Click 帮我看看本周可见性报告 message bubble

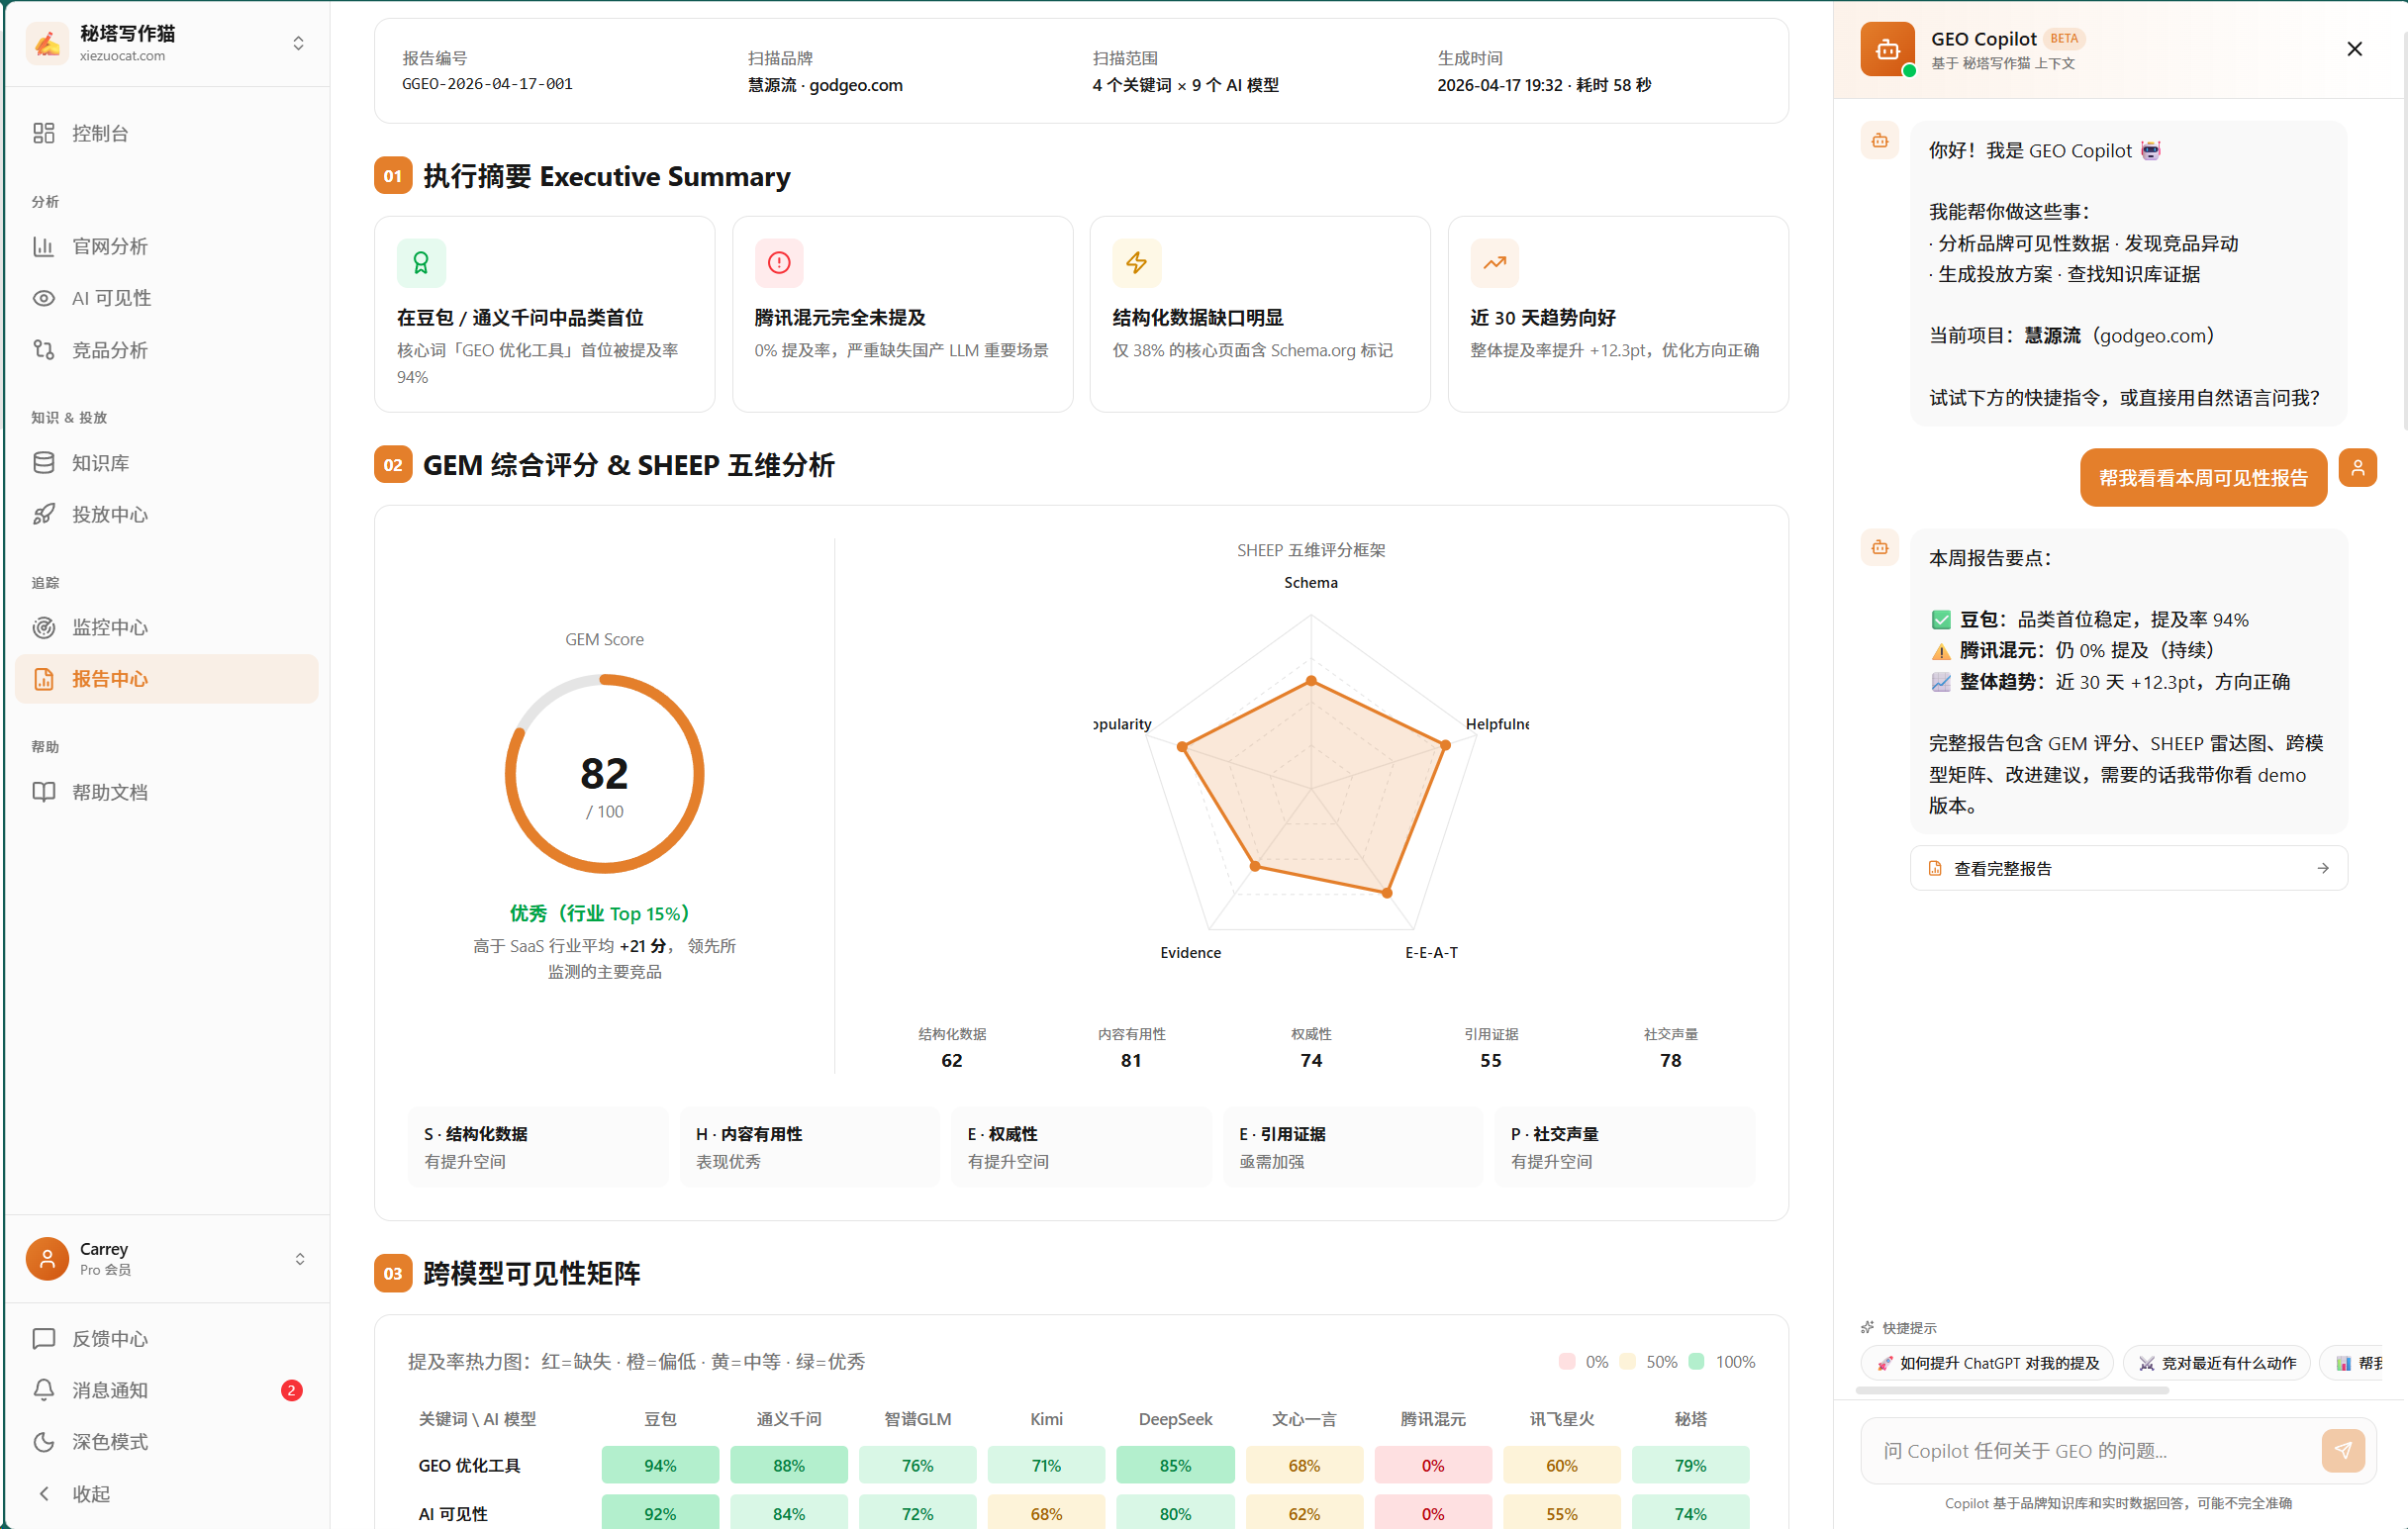click(x=2203, y=478)
